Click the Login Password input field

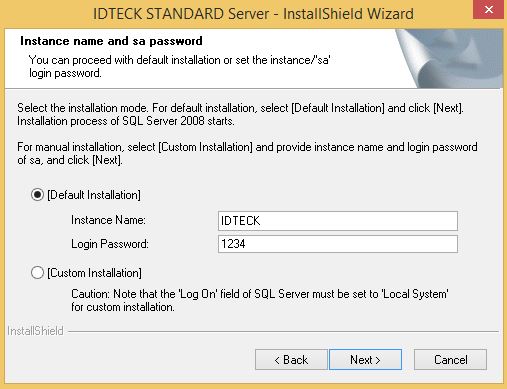pos(338,244)
